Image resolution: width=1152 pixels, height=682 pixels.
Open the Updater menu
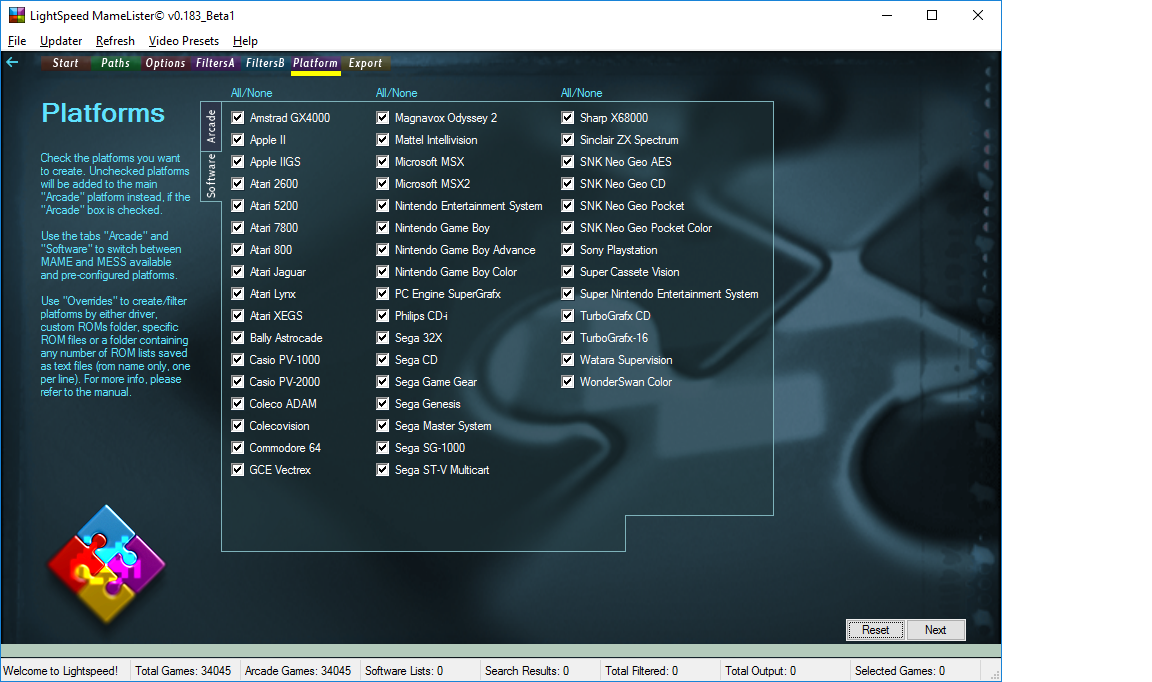(61, 41)
